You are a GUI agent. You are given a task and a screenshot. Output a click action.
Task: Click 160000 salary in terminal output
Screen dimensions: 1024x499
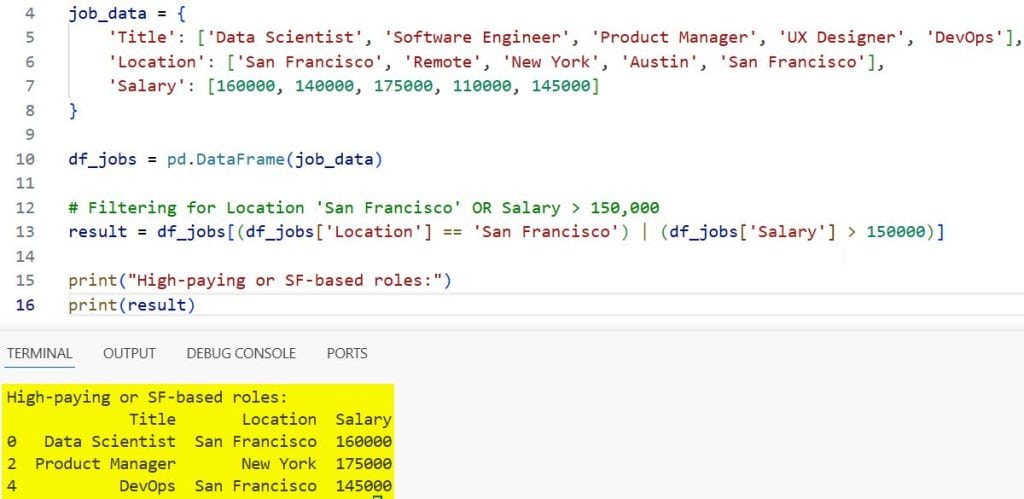[x=363, y=442]
